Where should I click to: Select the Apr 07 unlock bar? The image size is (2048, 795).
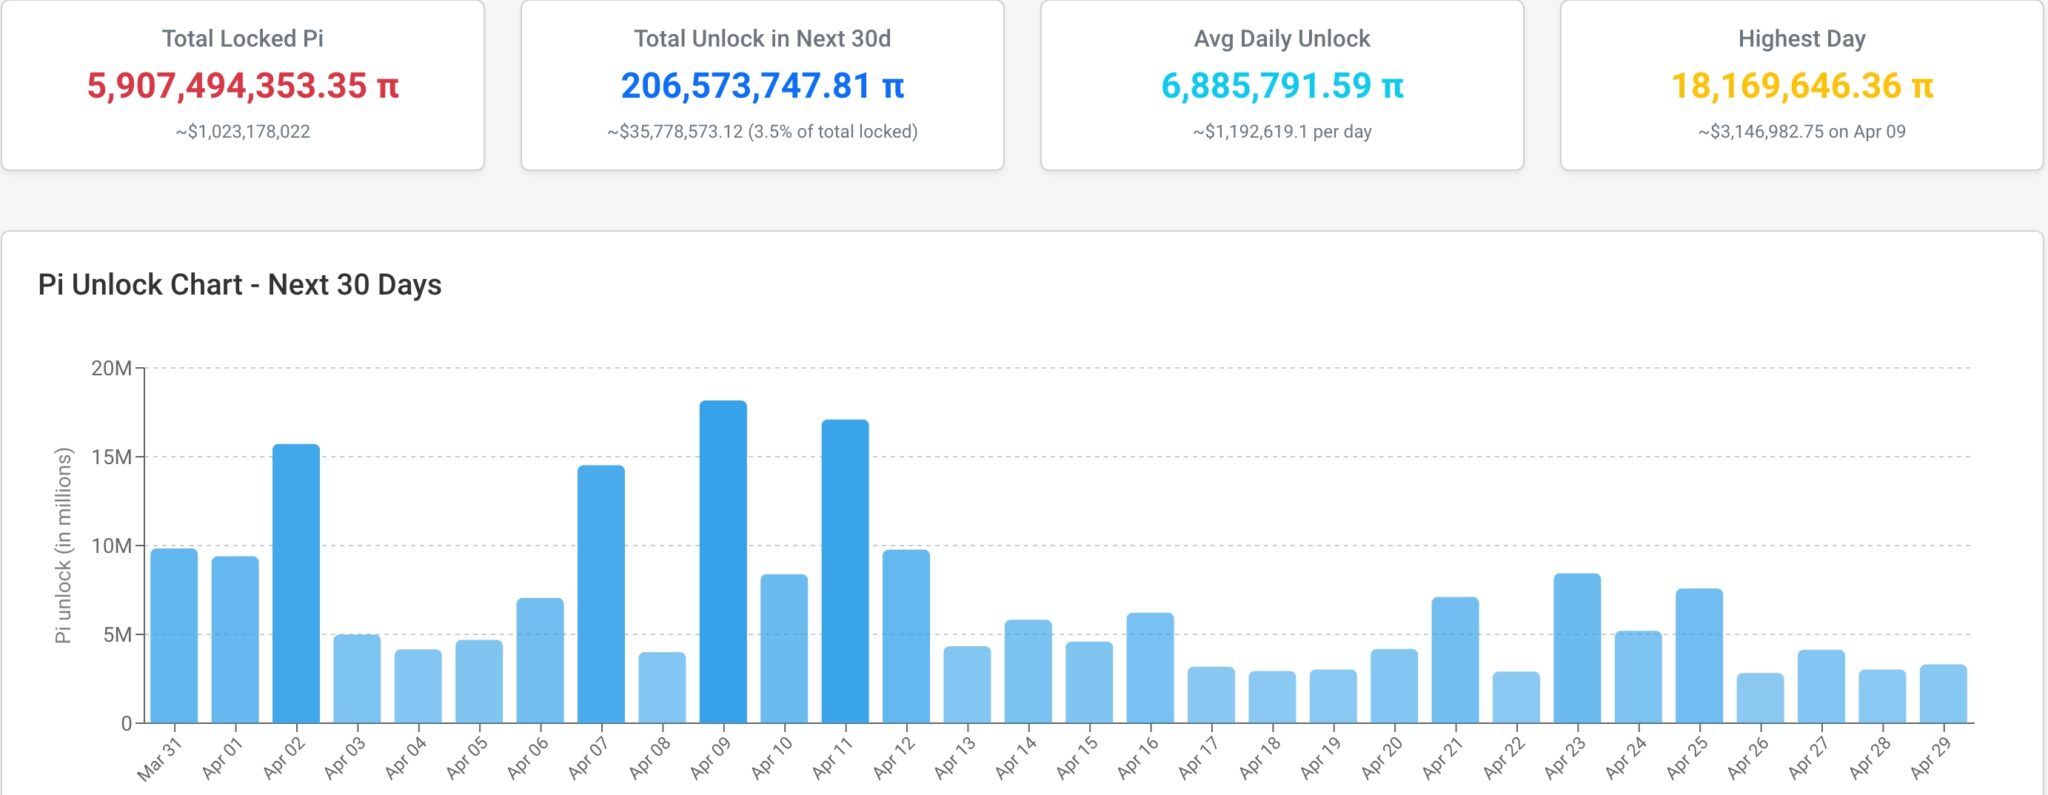pos(601,594)
